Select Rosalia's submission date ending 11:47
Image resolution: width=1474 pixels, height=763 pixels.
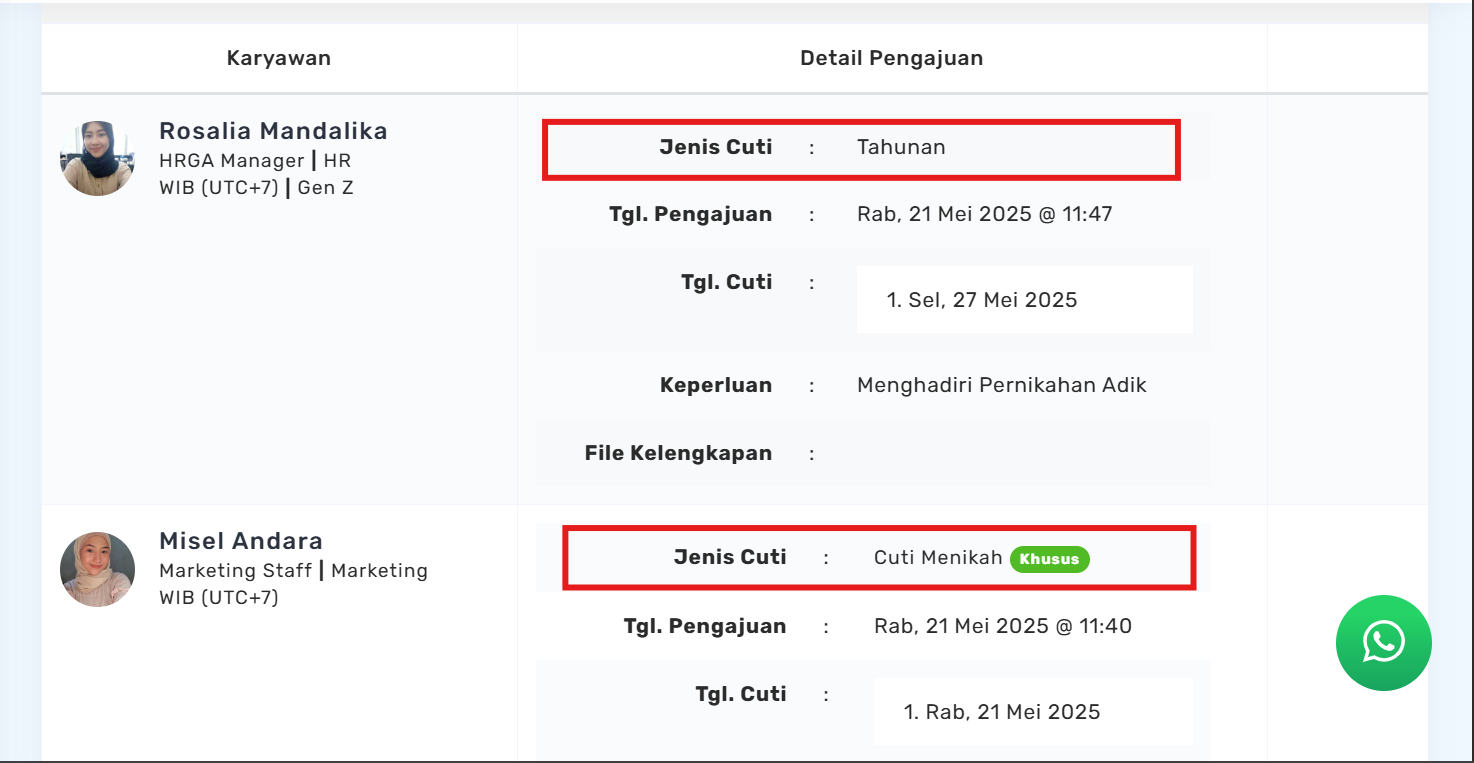[x=984, y=214]
